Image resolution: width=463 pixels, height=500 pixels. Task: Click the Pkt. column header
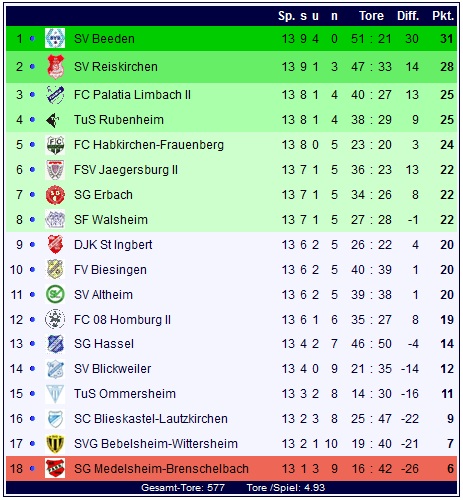443,16
